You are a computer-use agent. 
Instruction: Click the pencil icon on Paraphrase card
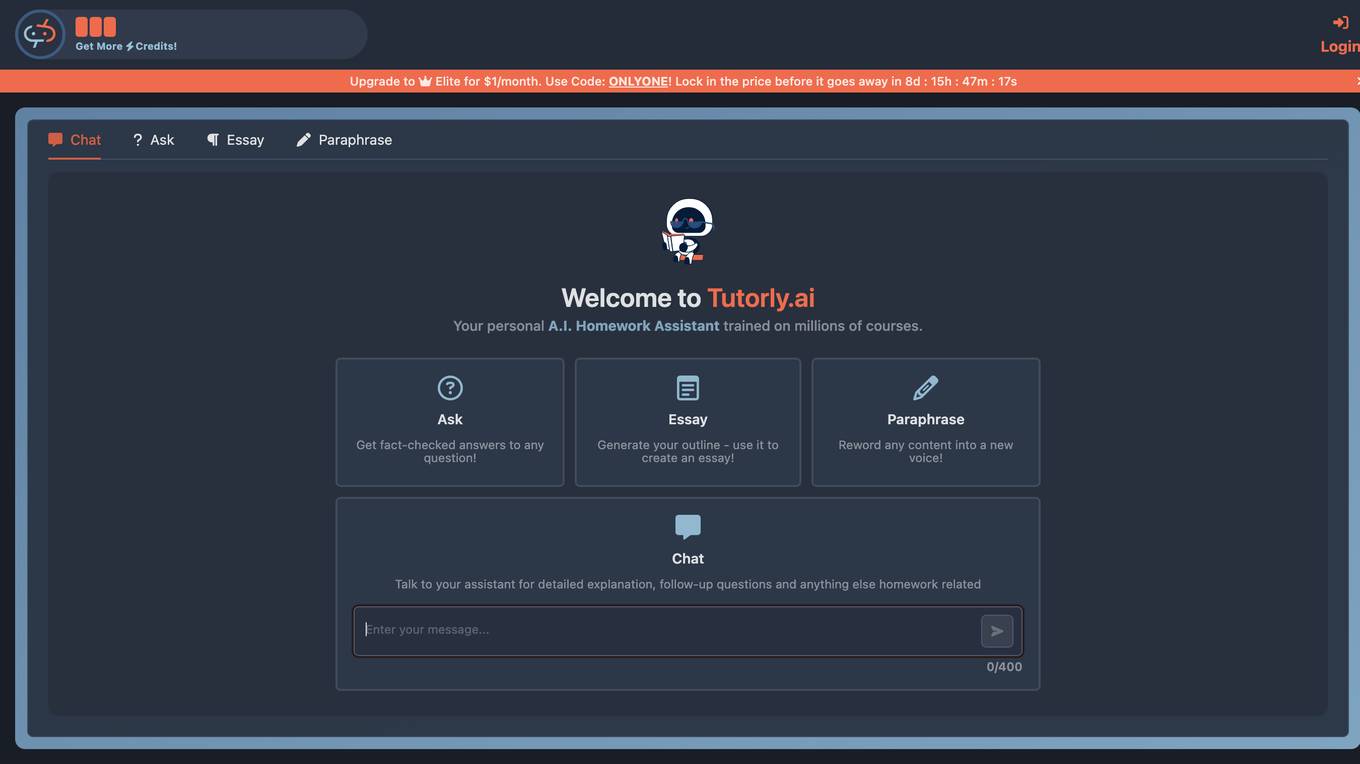click(926, 388)
